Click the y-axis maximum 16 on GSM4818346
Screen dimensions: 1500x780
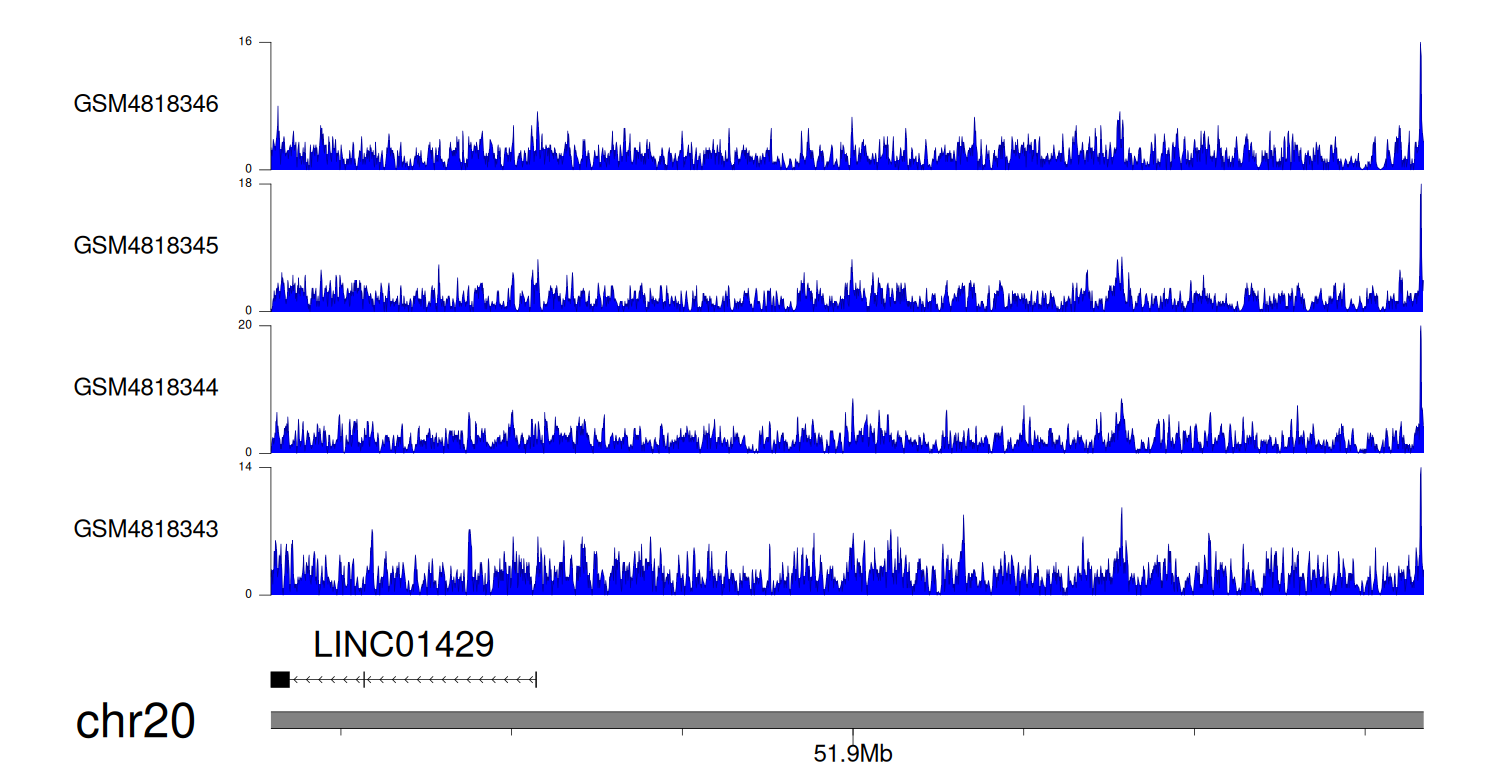coord(245,42)
